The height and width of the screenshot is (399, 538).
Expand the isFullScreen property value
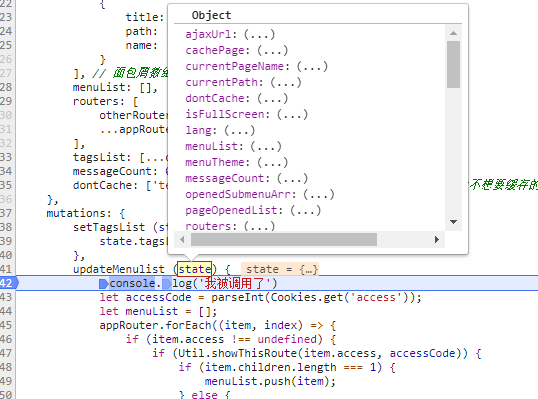pyautogui.click(x=292, y=114)
